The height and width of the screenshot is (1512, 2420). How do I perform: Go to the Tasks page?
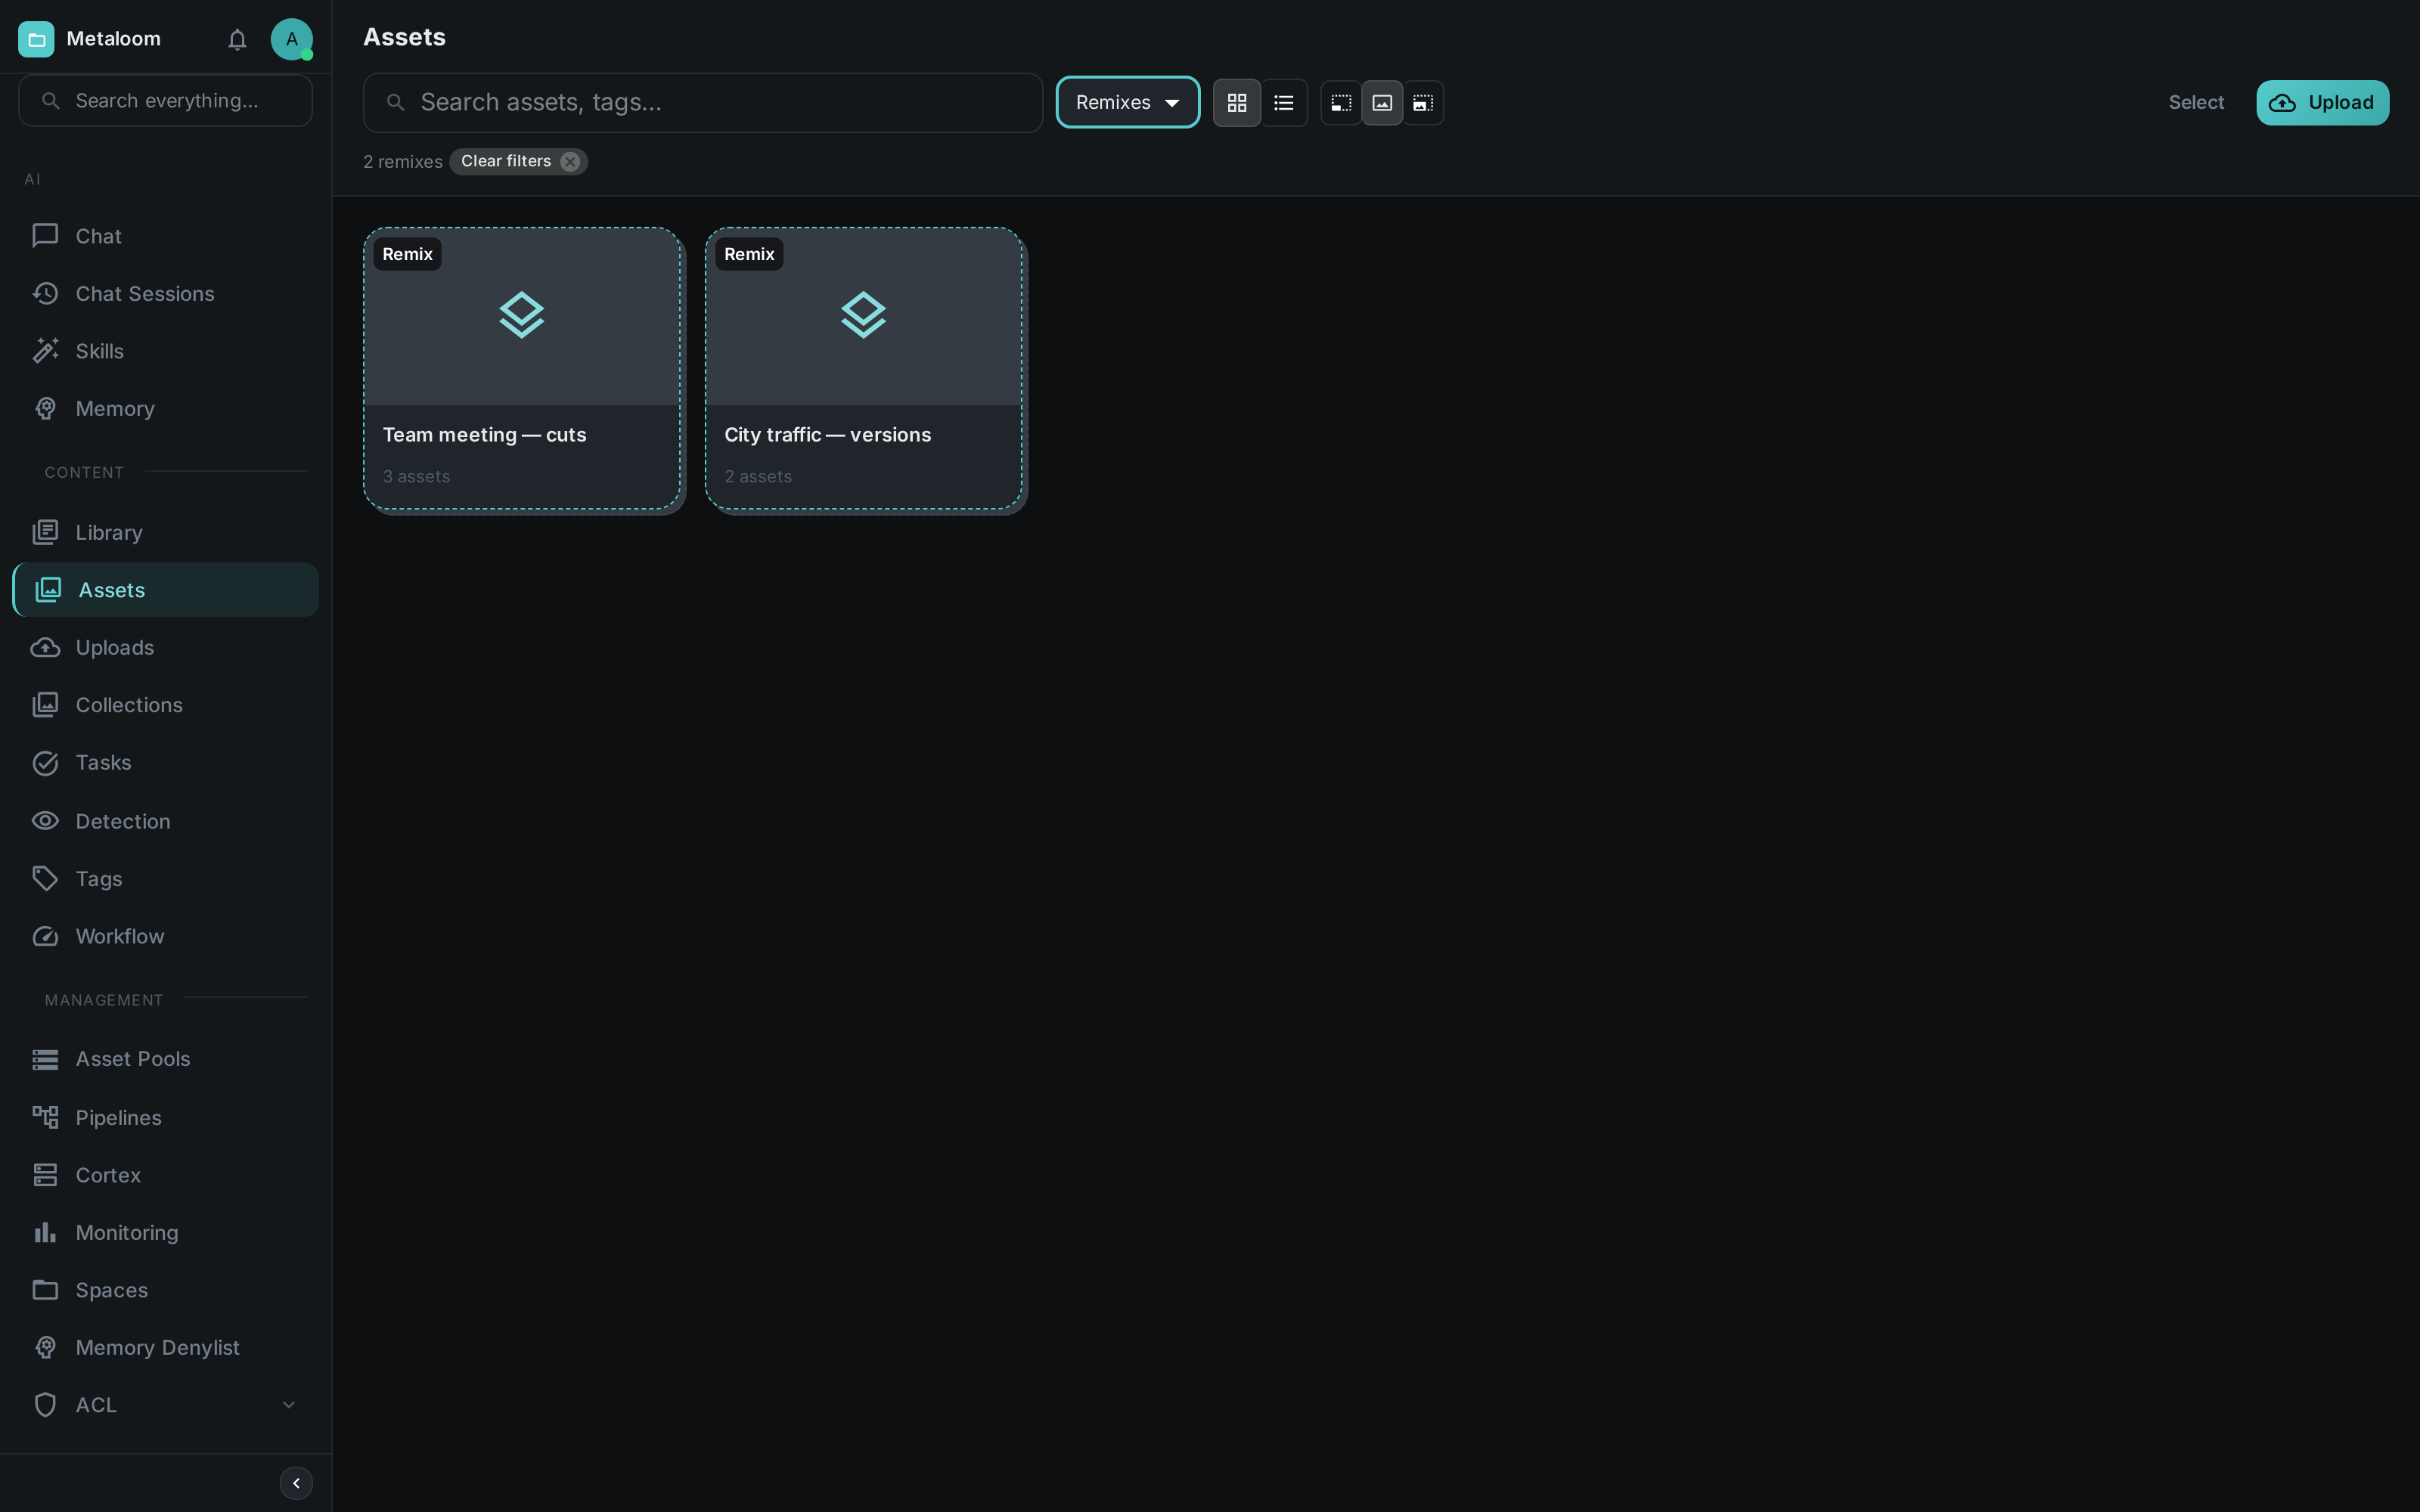coord(165,763)
